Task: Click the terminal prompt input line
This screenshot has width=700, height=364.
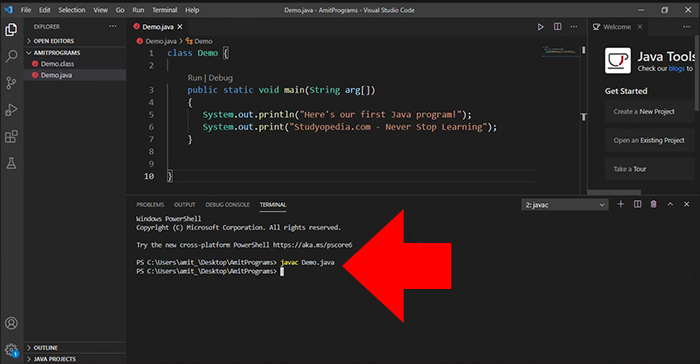Action: [x=210, y=271]
